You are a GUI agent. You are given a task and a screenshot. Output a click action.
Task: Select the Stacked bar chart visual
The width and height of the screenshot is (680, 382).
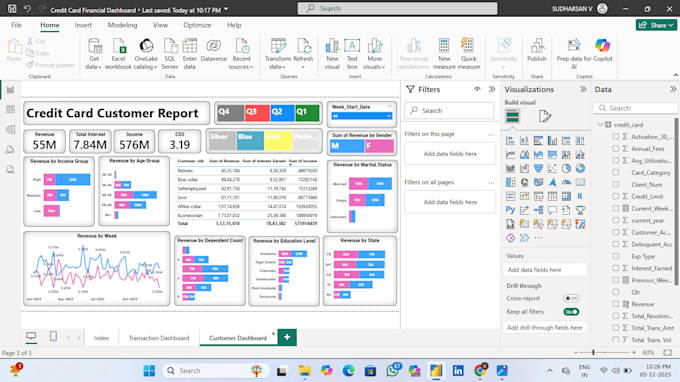510,140
